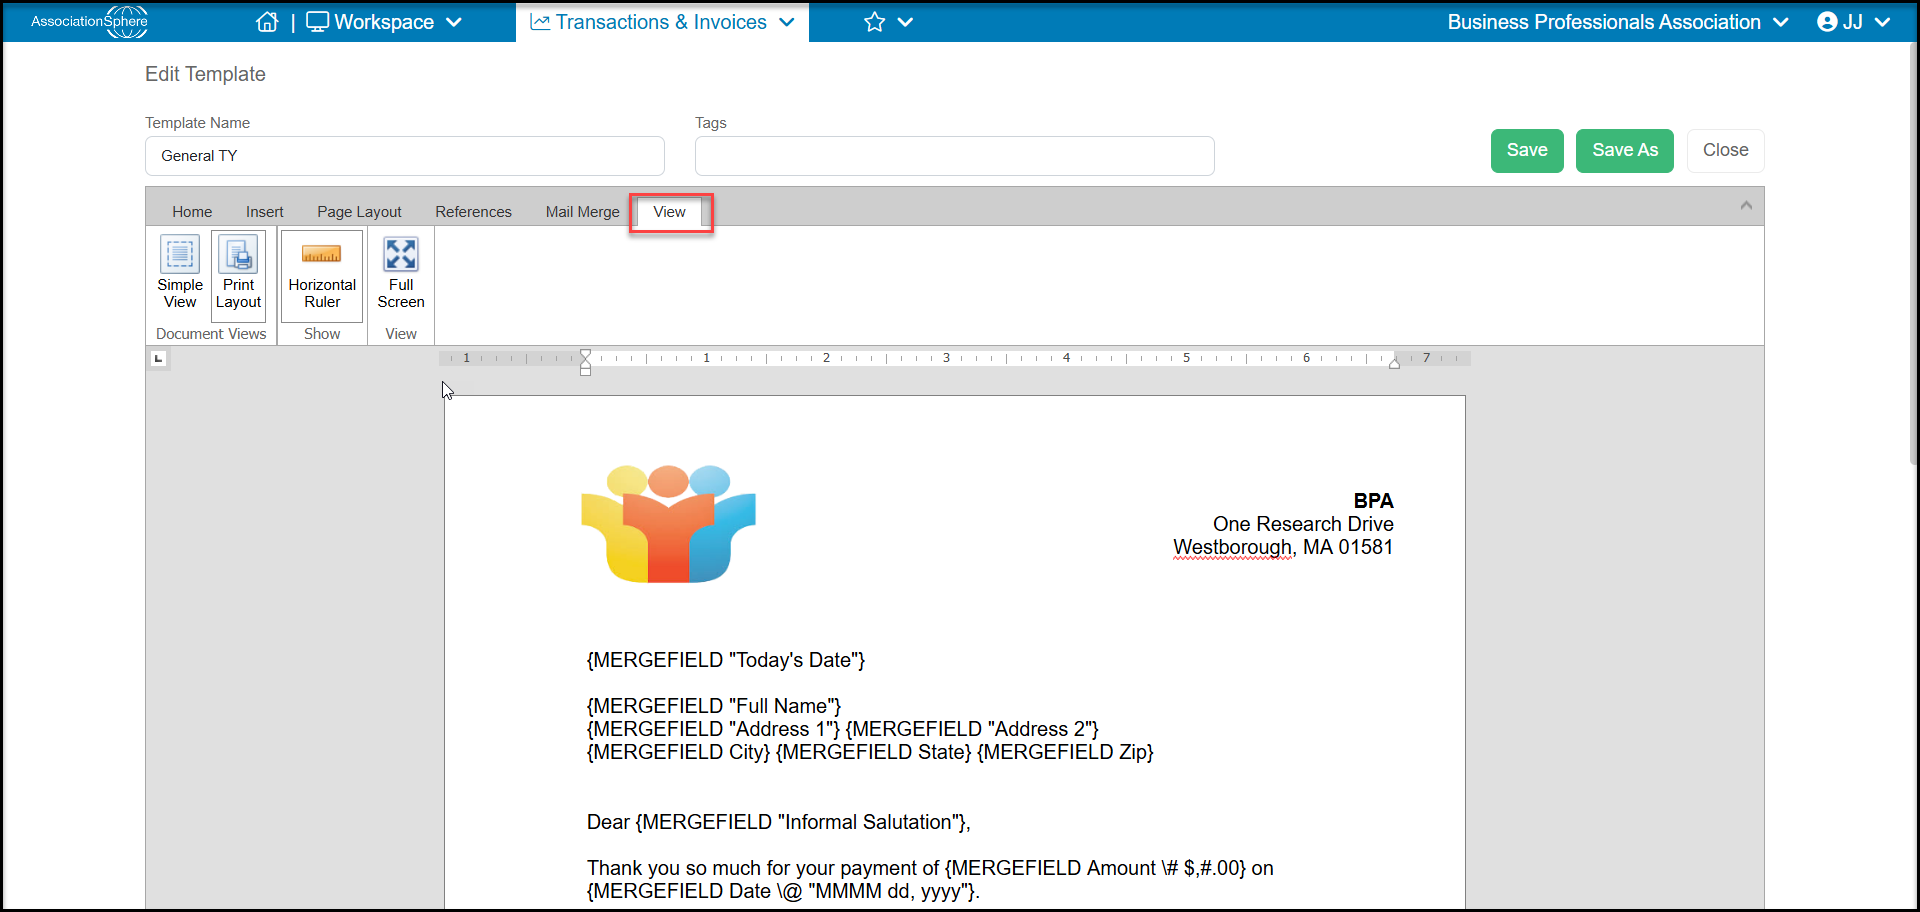
Task: Click the 'Westborough, MA 01581' line
Action: point(1283,548)
